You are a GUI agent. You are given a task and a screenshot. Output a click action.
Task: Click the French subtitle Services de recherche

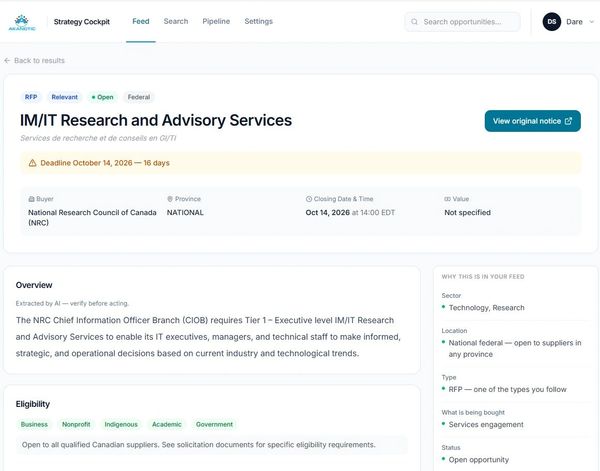(x=98, y=138)
